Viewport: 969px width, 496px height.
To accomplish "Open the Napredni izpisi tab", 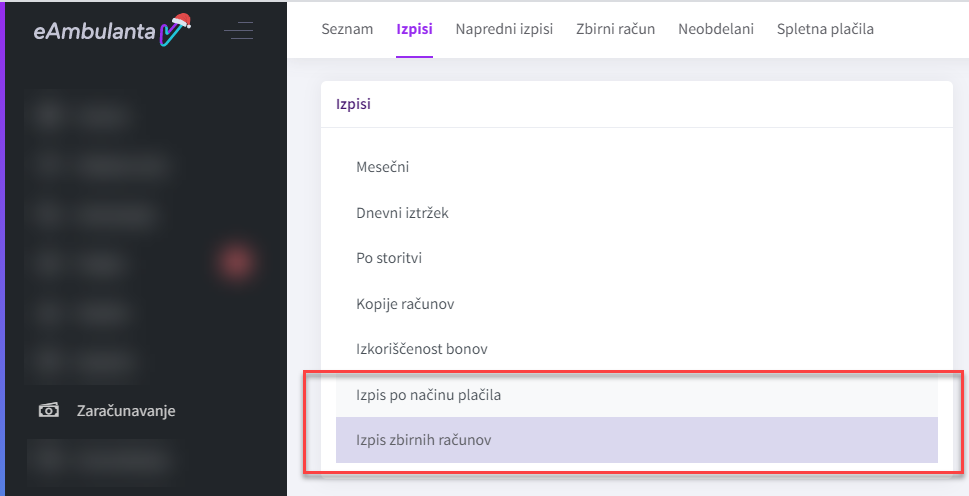I will tap(504, 29).
